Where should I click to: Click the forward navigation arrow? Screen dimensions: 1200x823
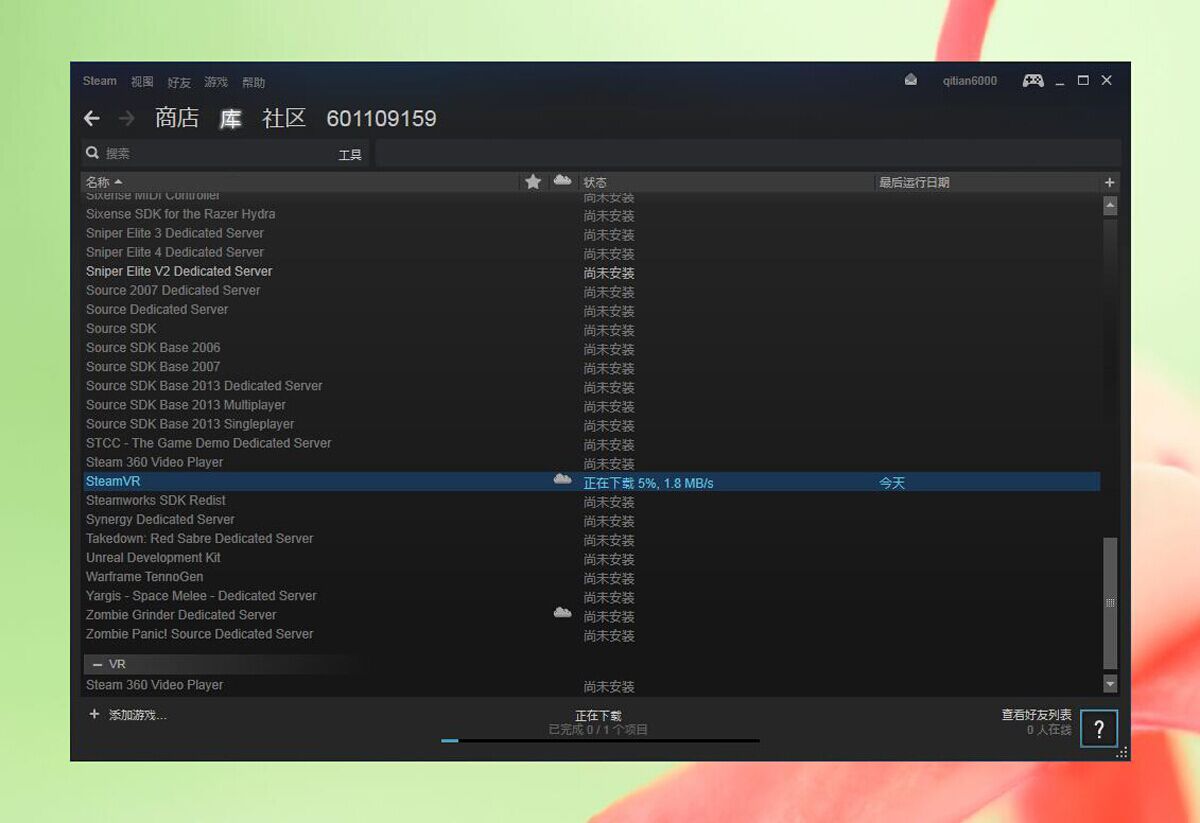(126, 119)
